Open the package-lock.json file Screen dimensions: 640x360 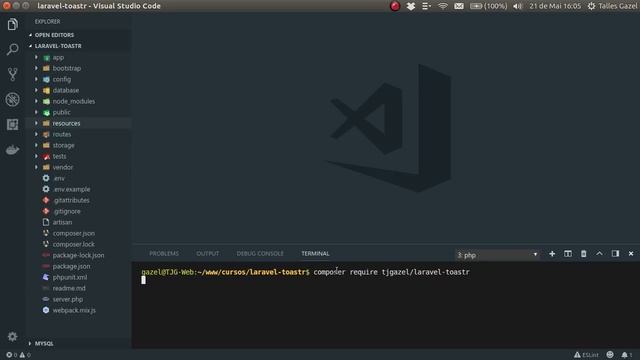pos(78,256)
